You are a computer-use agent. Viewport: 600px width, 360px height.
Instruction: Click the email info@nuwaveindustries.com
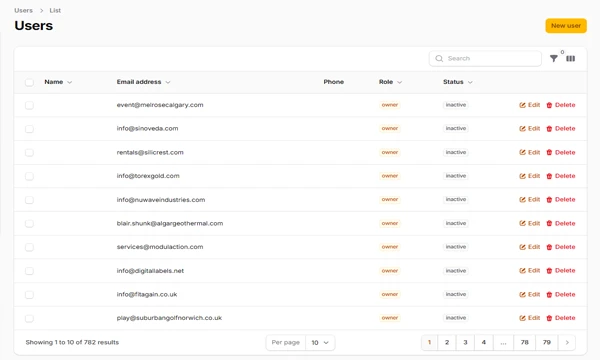[161, 200]
